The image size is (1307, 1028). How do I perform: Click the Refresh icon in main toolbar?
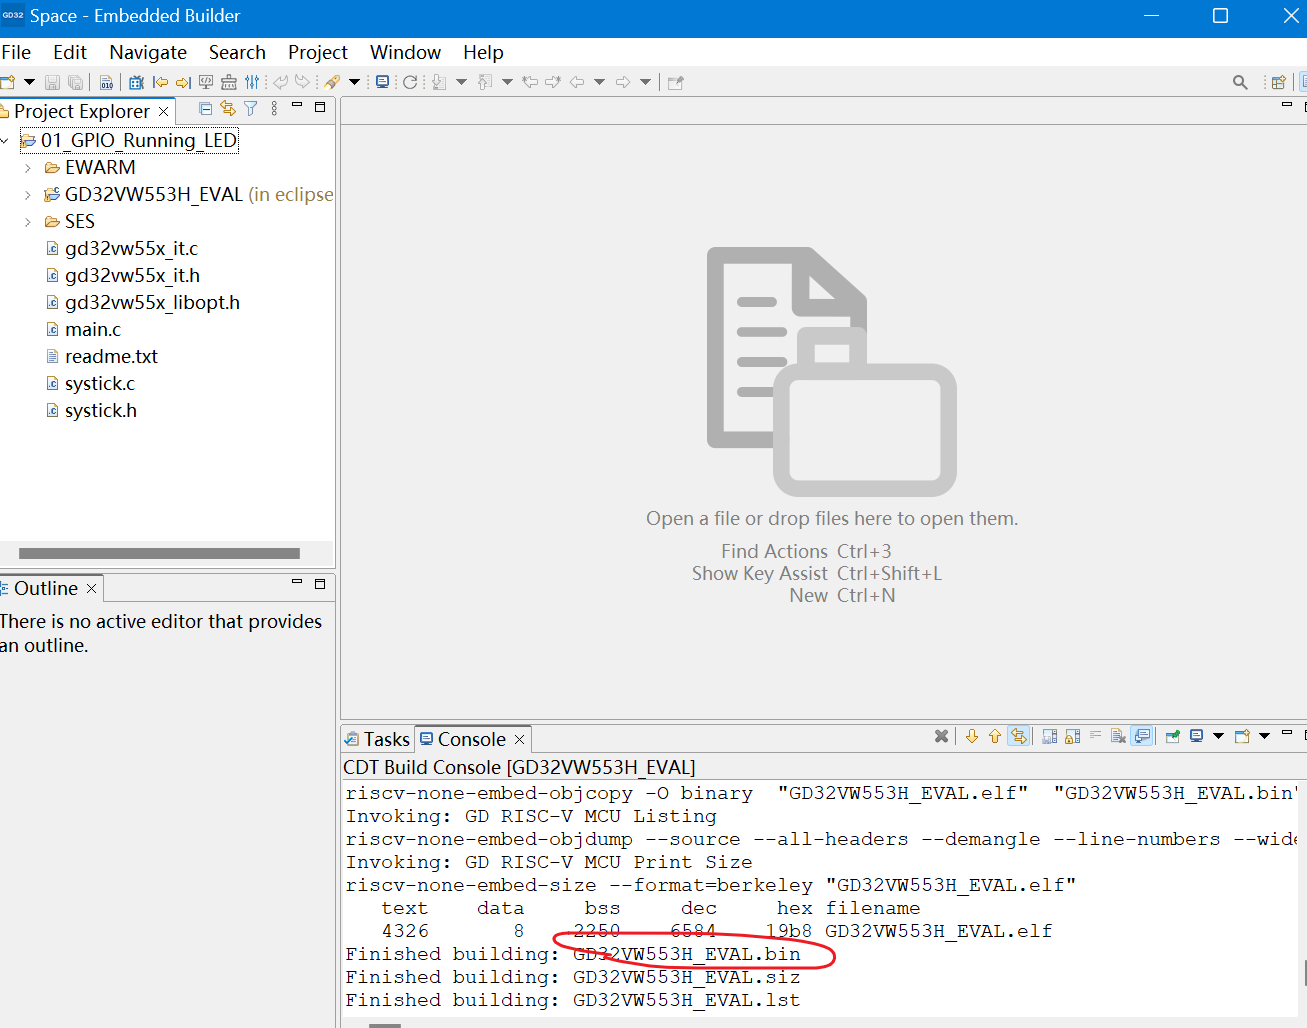point(410,82)
